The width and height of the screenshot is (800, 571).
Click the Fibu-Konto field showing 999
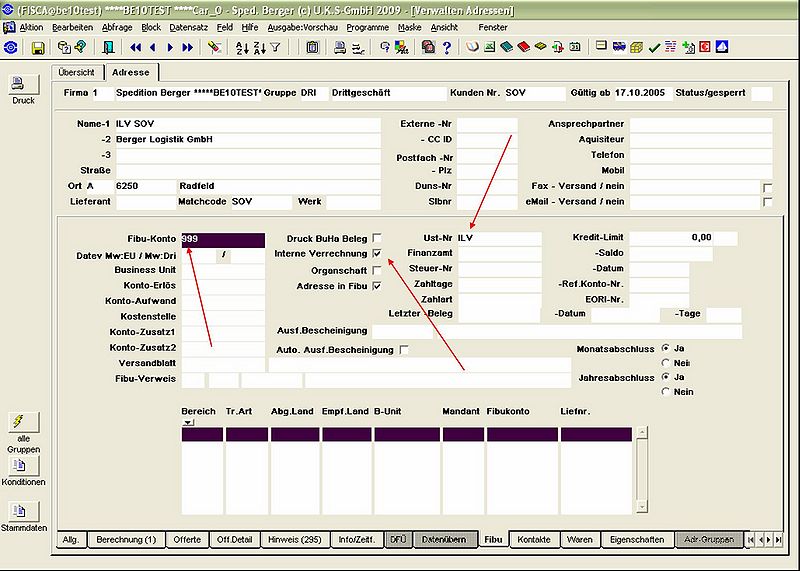[x=223, y=239]
